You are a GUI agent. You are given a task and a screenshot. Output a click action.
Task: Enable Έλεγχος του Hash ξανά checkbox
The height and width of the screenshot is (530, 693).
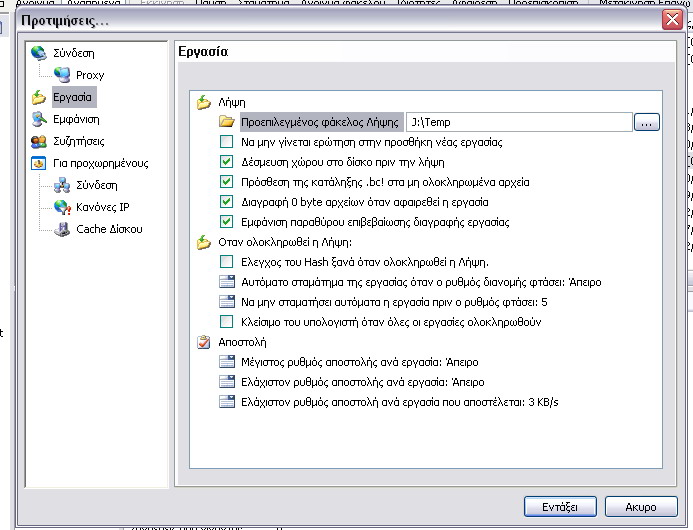click(x=226, y=262)
